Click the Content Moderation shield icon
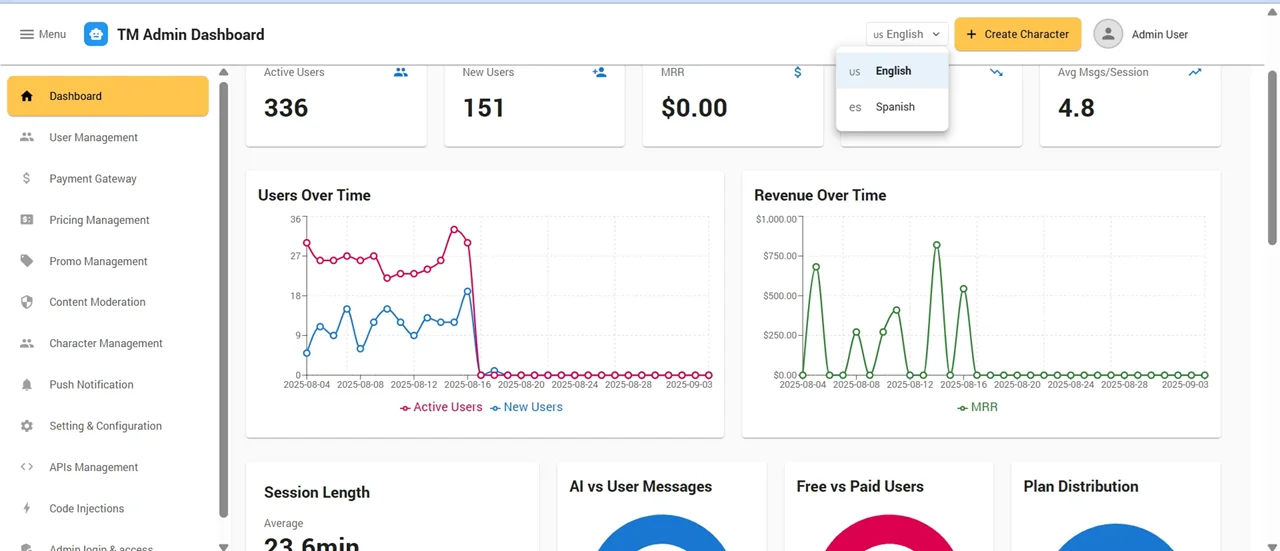Viewport: 1280px width, 551px height. pos(27,302)
